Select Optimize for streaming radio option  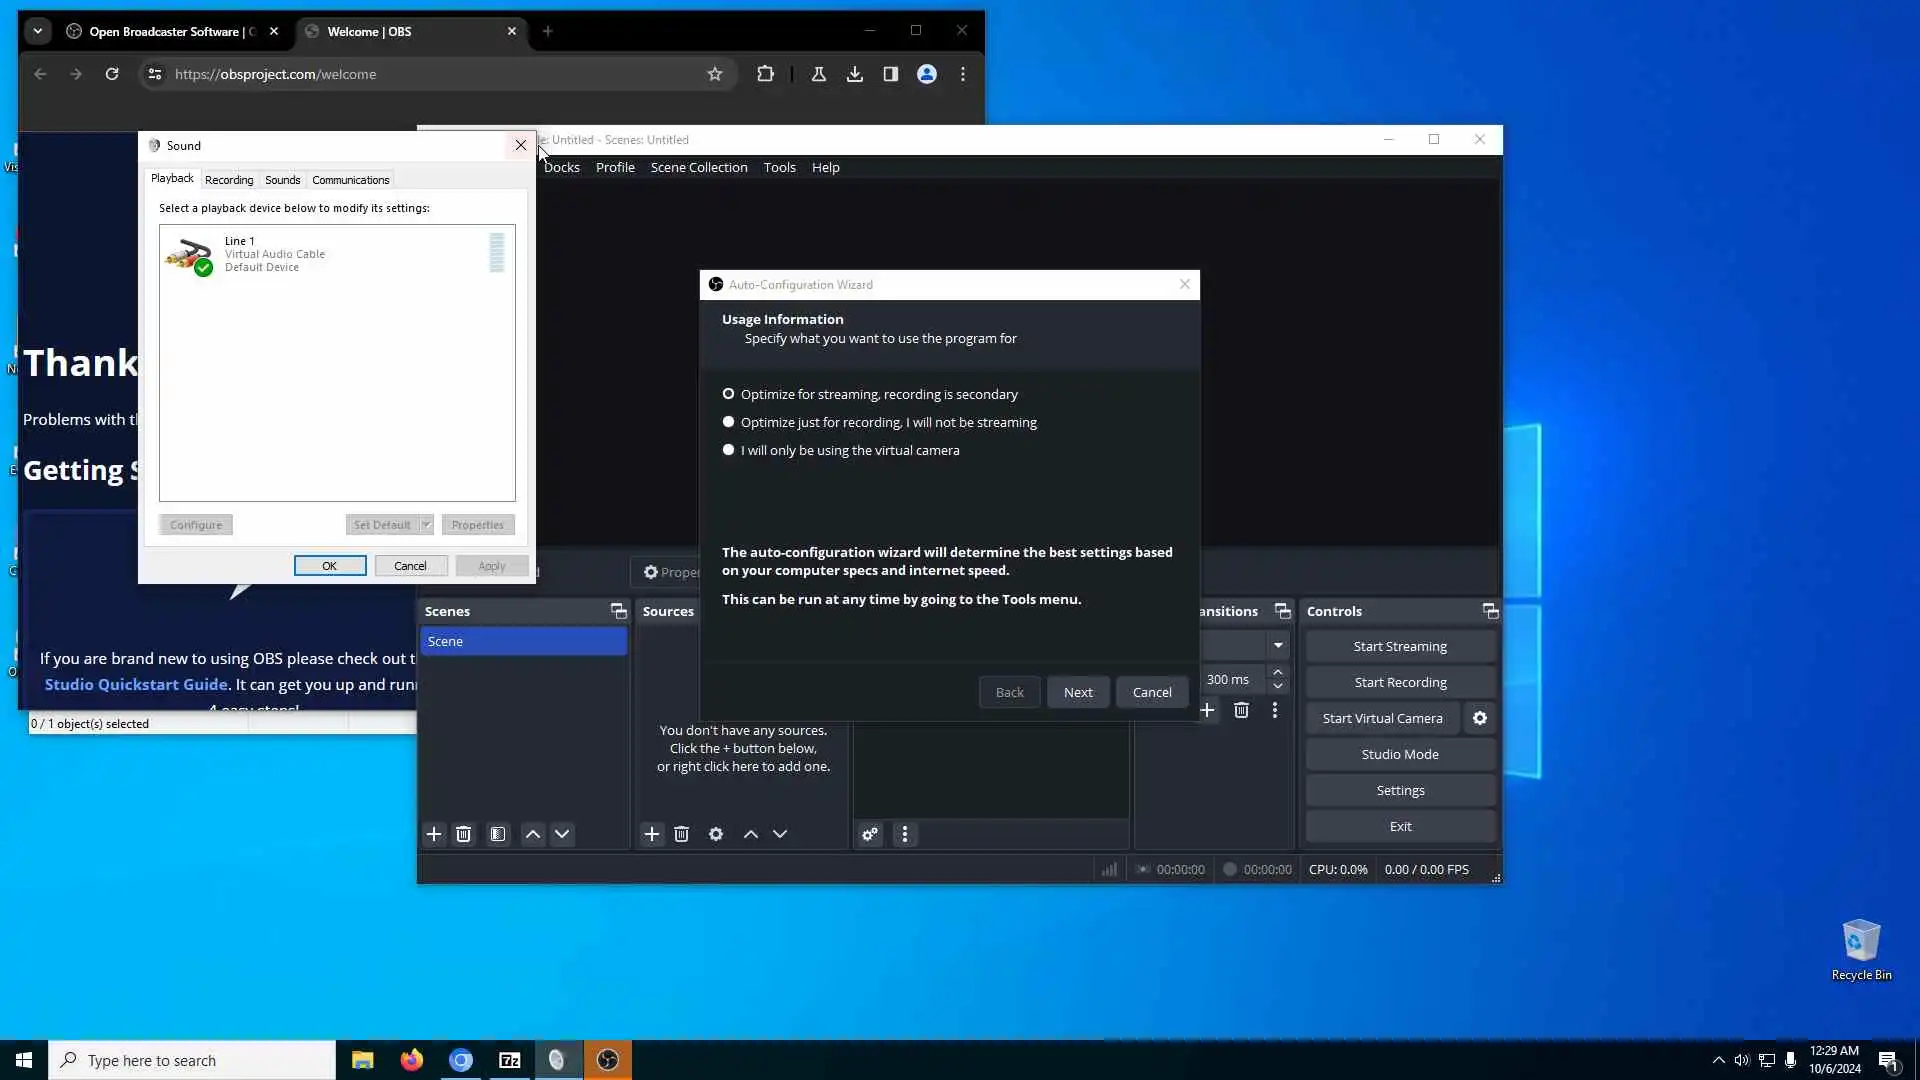[728, 394]
